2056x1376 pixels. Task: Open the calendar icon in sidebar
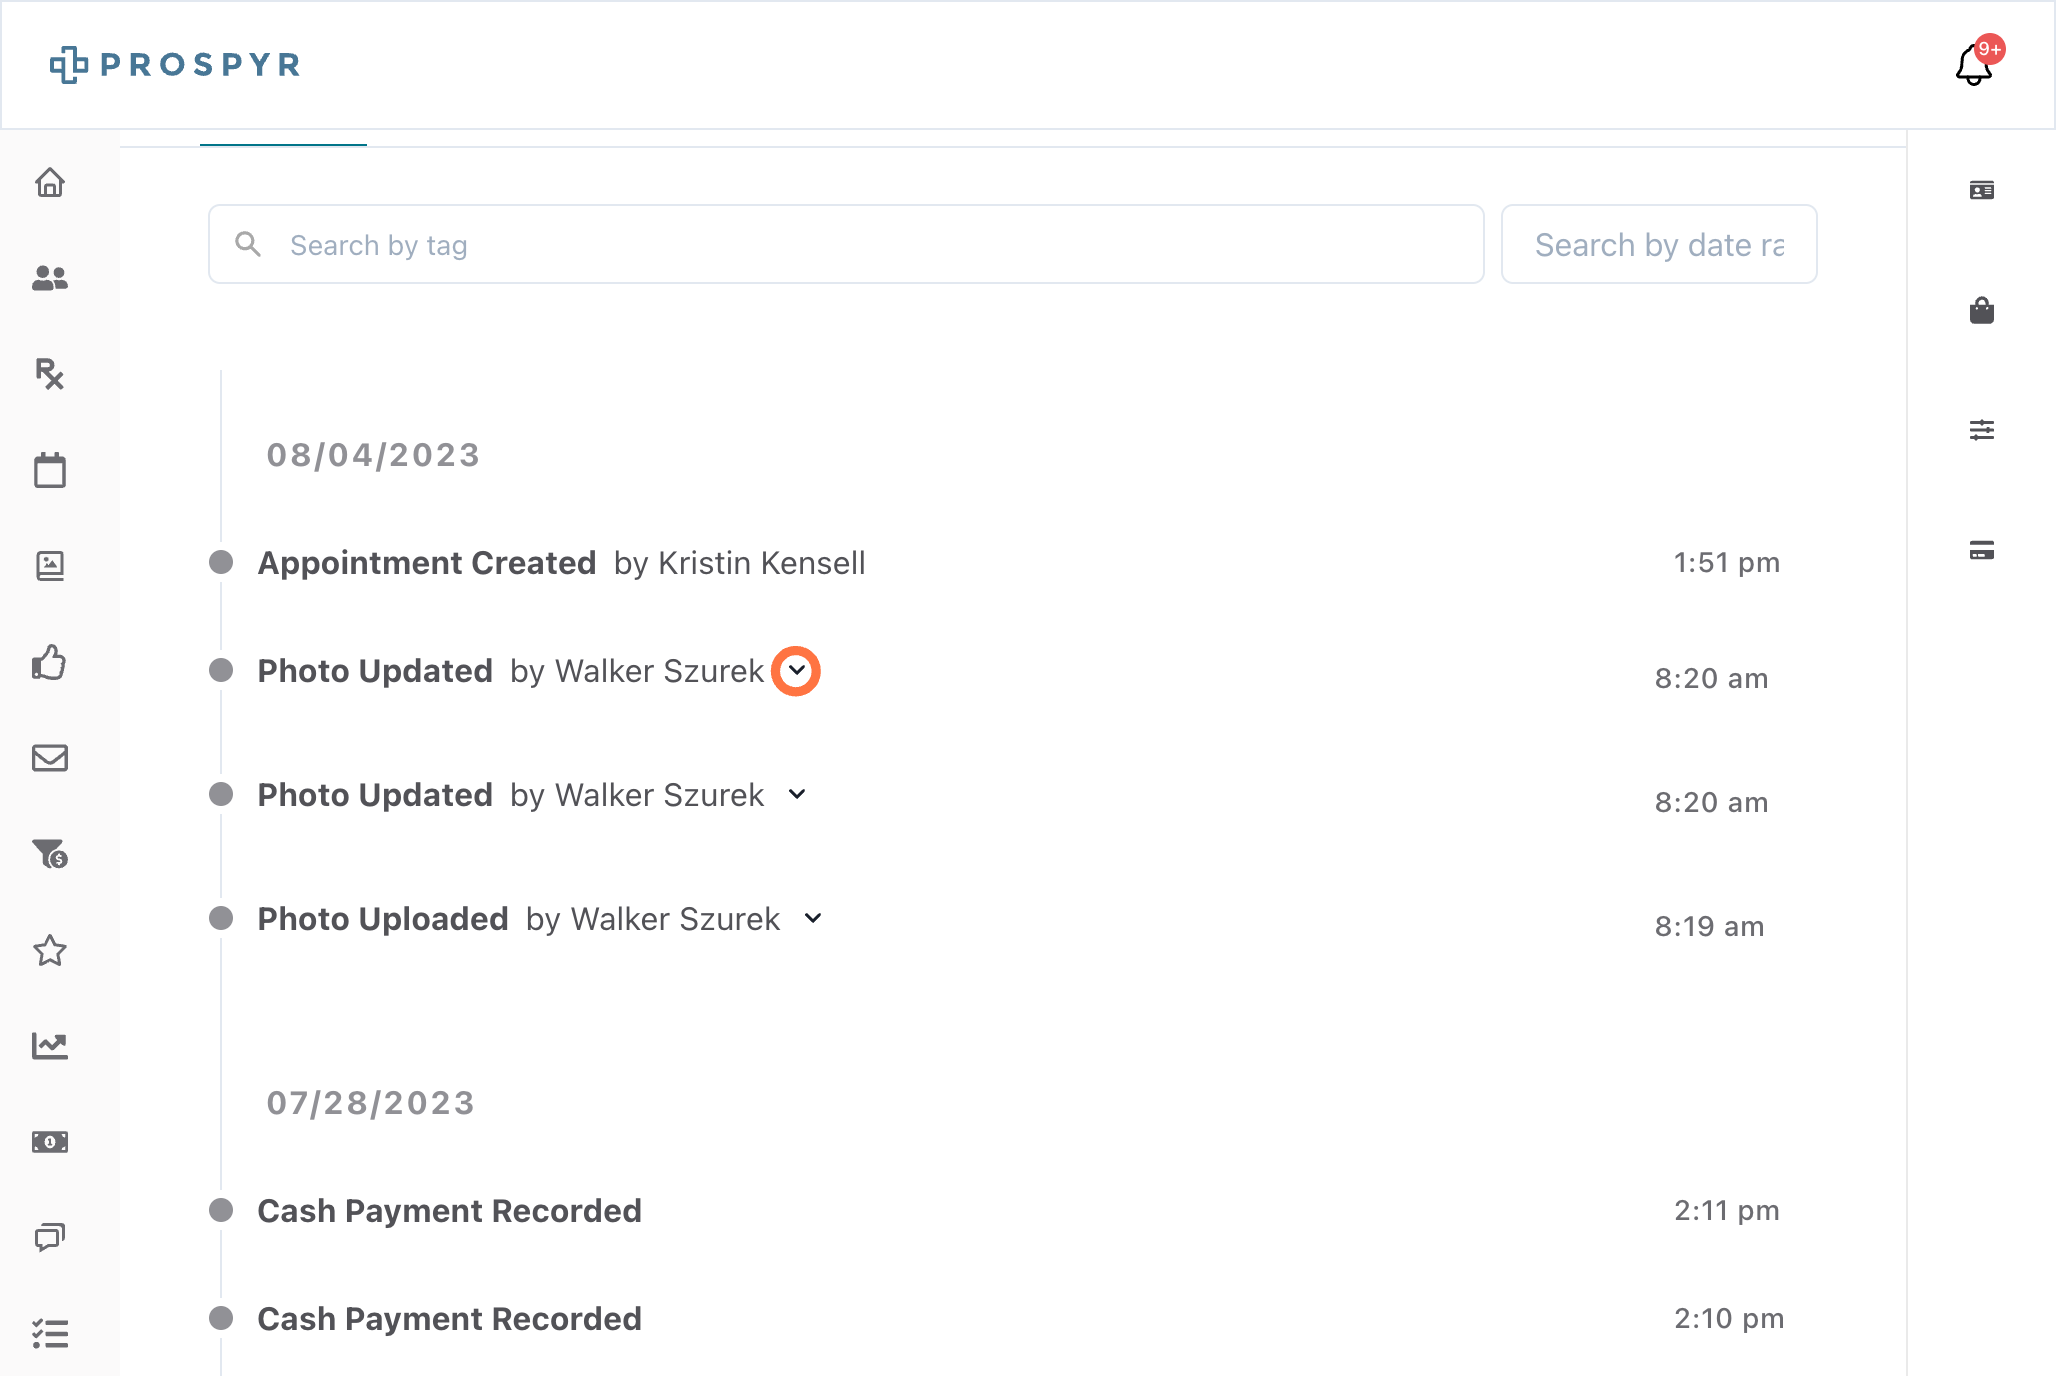point(50,470)
